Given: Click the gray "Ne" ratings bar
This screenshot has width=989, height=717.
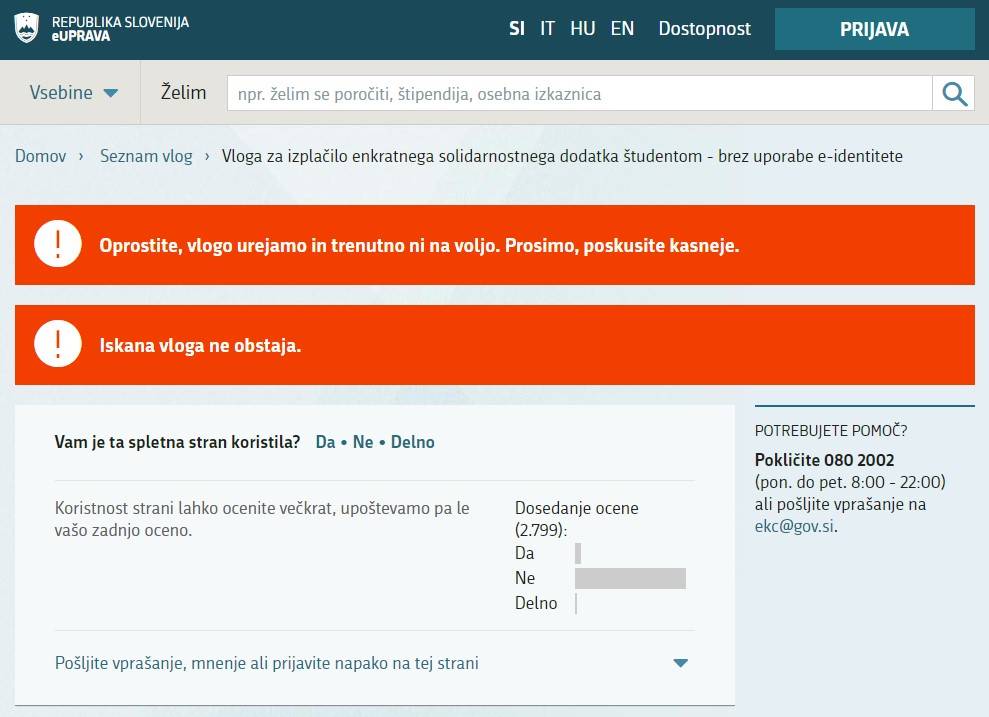Looking at the screenshot, I should [630, 578].
